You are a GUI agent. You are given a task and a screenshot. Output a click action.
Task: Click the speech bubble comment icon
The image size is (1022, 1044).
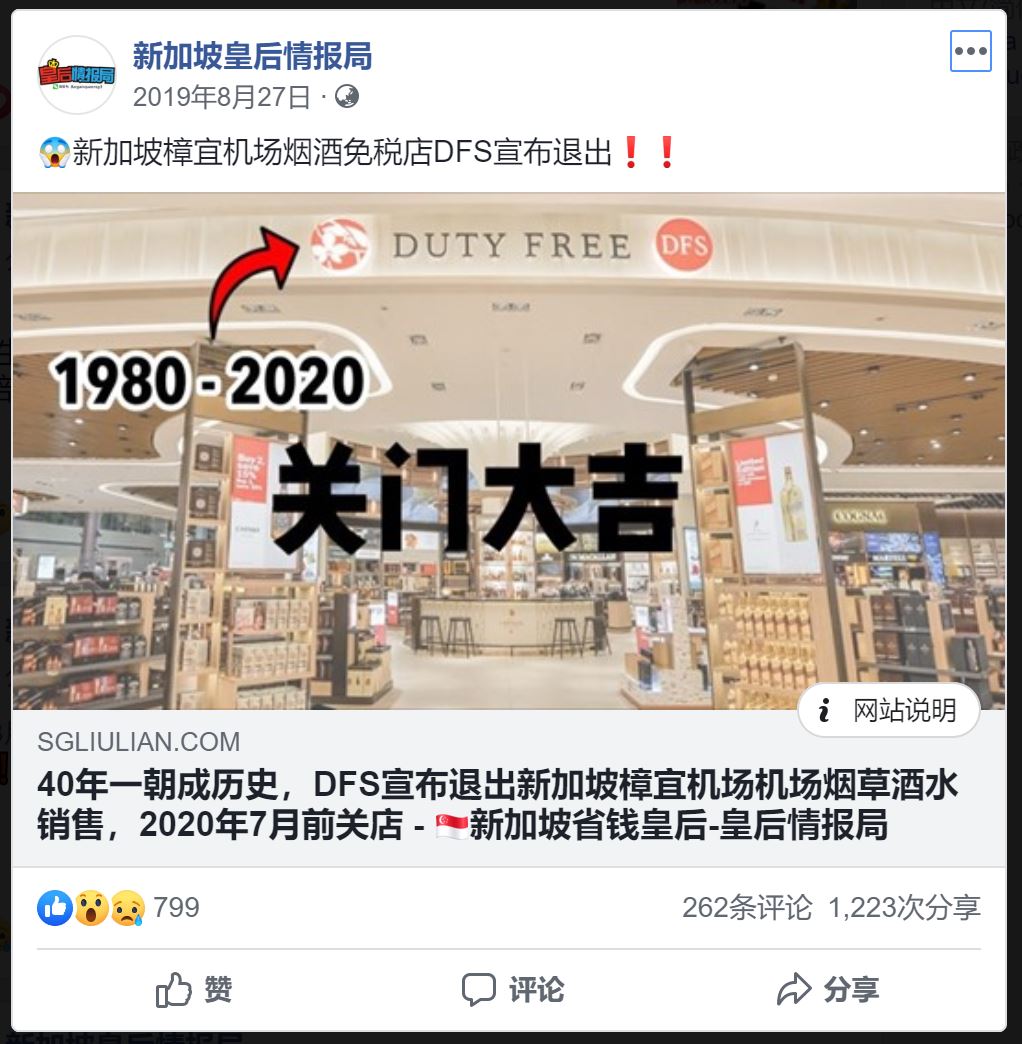pyautogui.click(x=479, y=989)
